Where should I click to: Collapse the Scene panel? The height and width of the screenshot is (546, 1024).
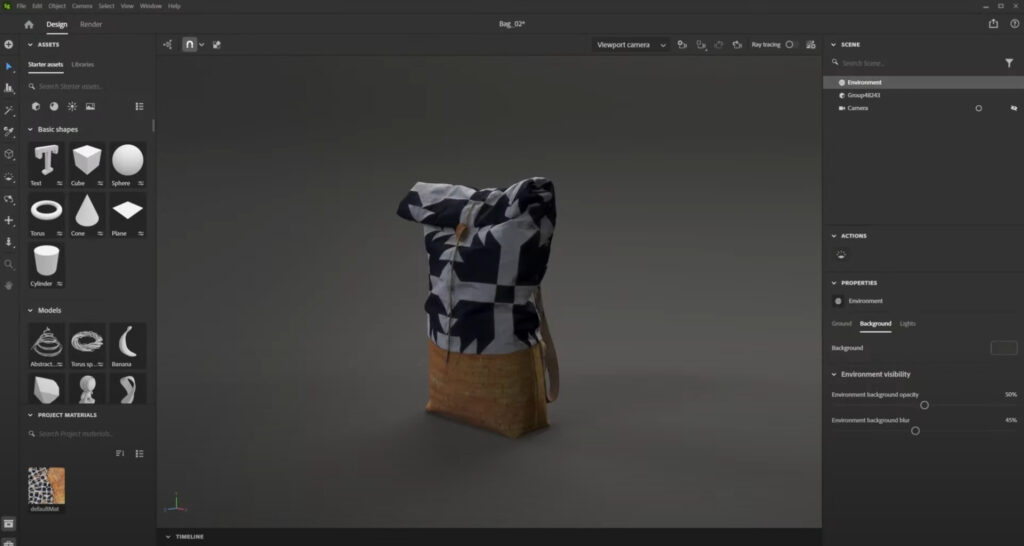tap(833, 44)
